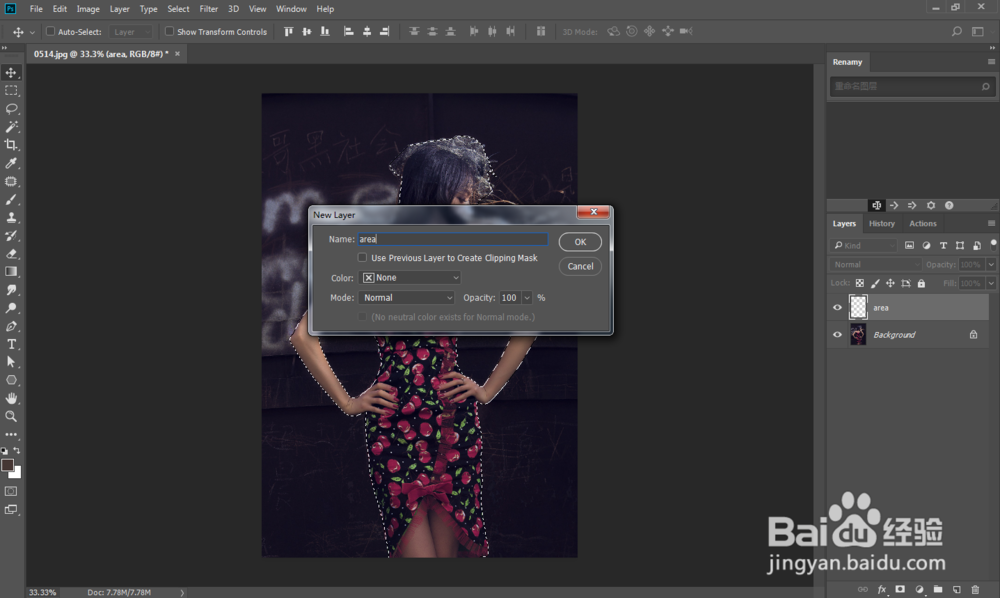Select the Magic Wand tool
Screen dimensions: 1000x598
pos(11,127)
